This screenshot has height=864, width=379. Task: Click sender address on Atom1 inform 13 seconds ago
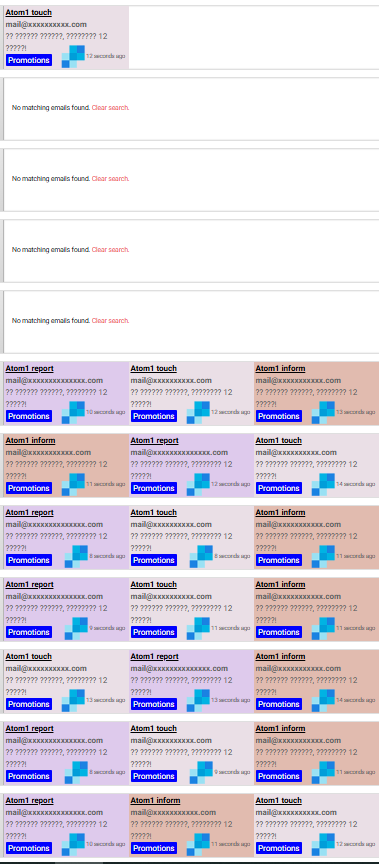[298, 380]
